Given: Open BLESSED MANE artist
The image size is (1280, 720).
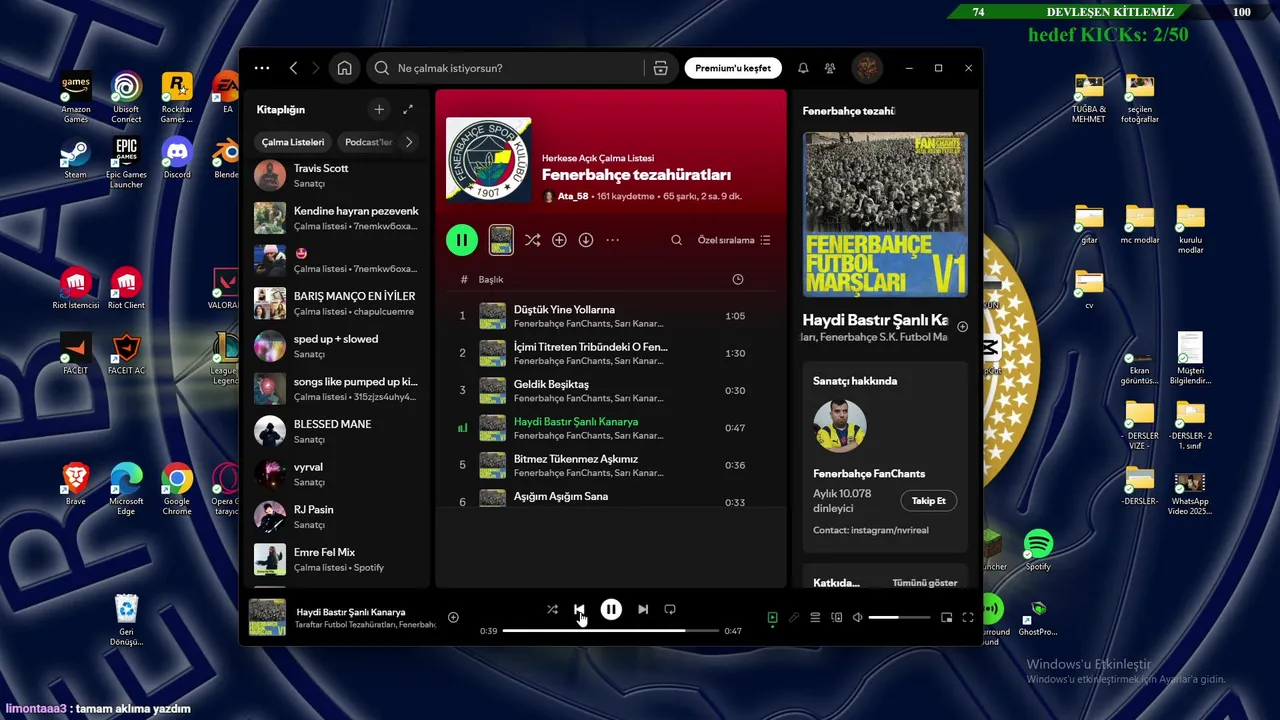Looking at the screenshot, I should click(338, 431).
